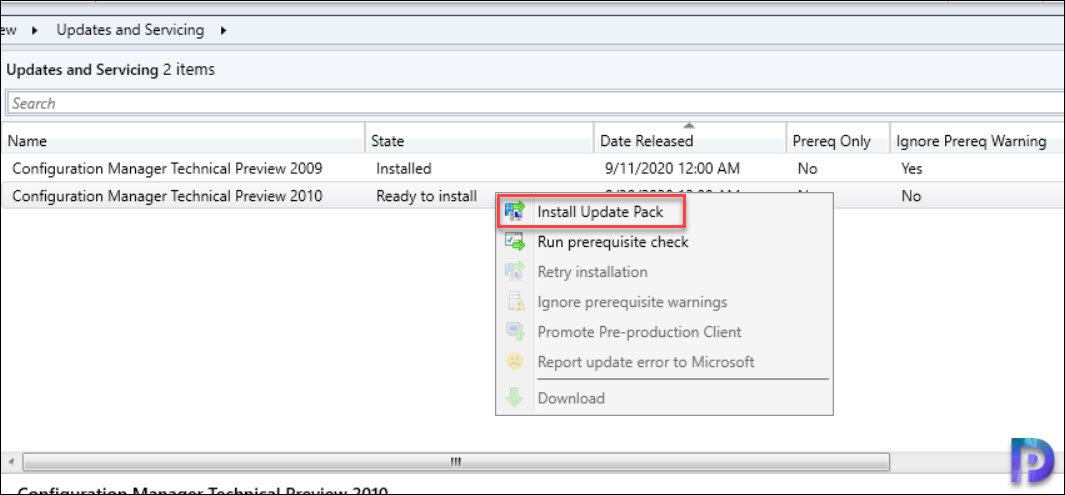Click the Installed state cell
This screenshot has height=495, width=1065.
point(403,168)
